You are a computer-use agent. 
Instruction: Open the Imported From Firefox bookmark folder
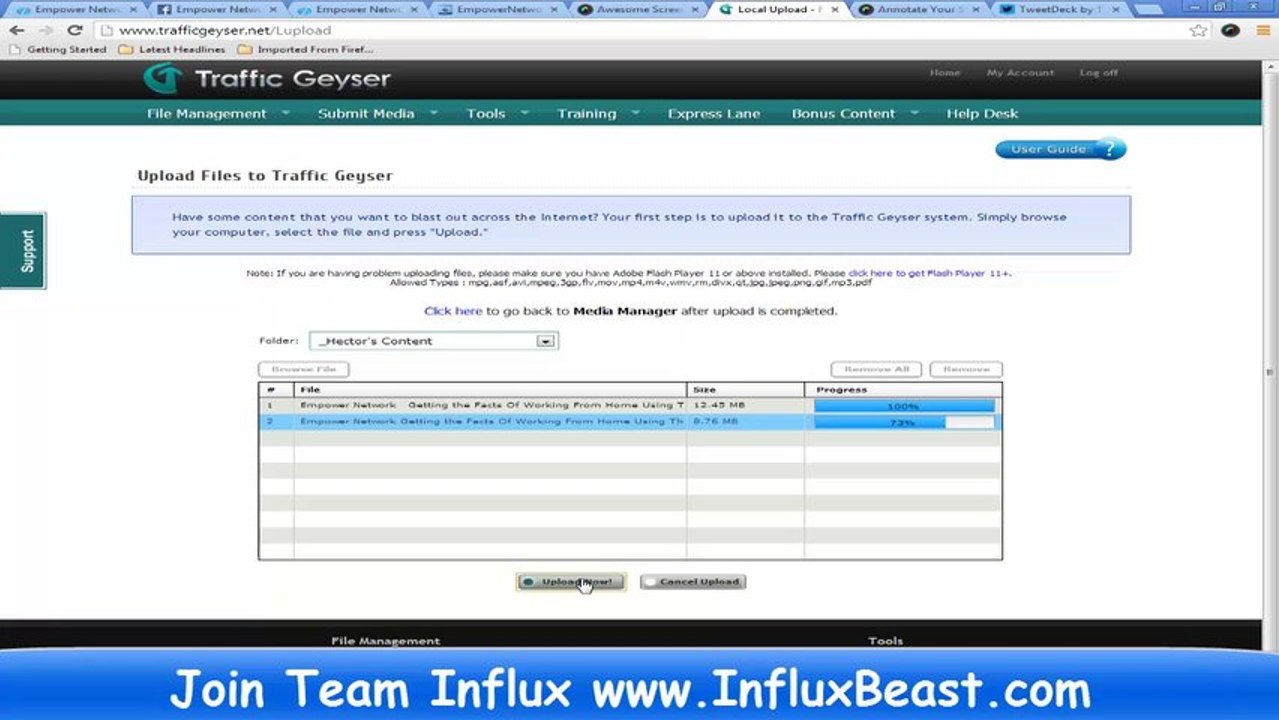tap(305, 49)
